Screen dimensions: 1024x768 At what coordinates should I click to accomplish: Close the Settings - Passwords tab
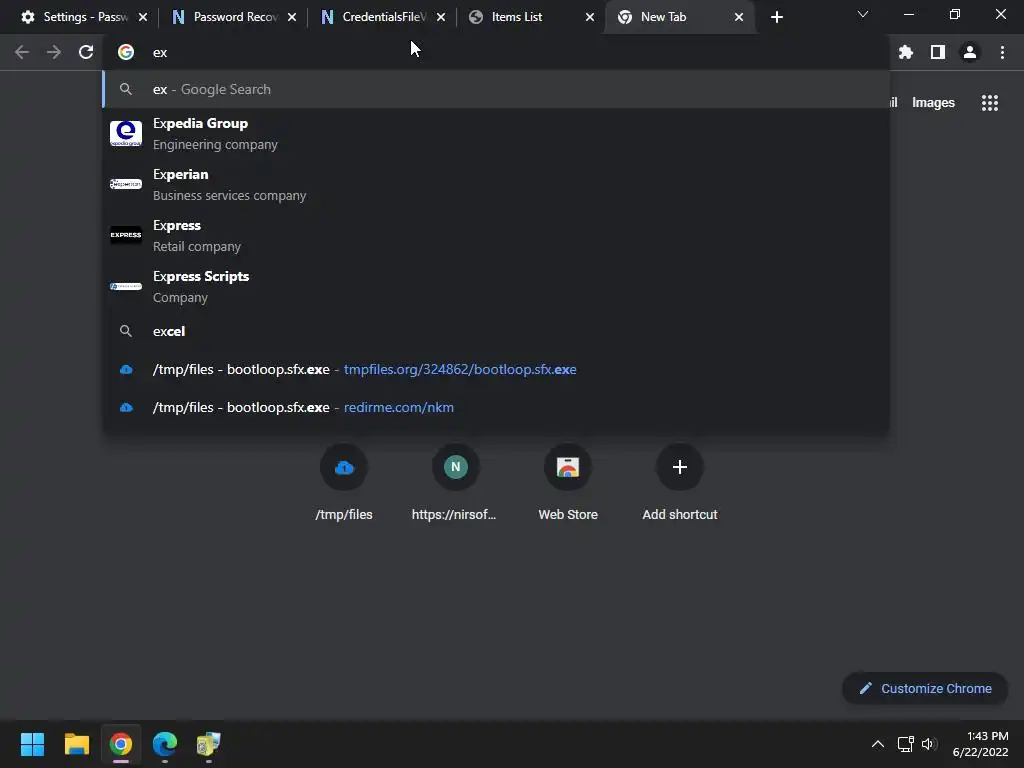coord(143,17)
